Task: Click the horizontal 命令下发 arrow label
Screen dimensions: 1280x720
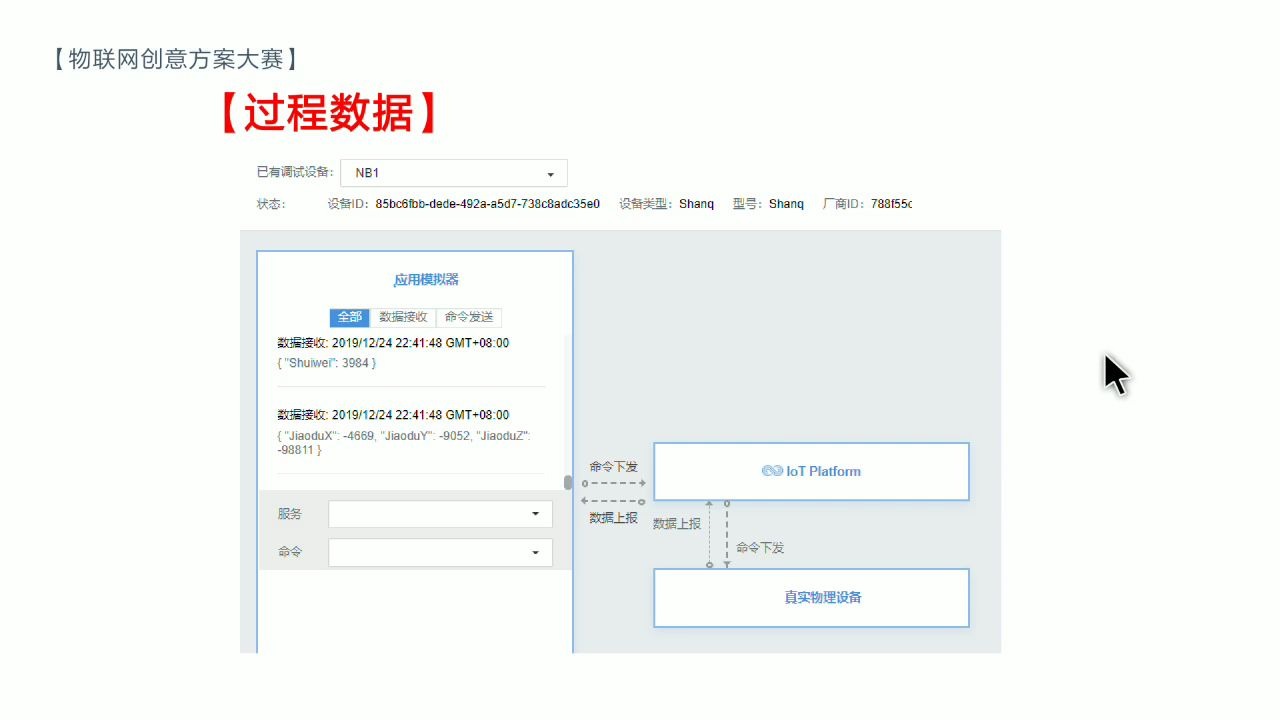Action: click(x=613, y=467)
